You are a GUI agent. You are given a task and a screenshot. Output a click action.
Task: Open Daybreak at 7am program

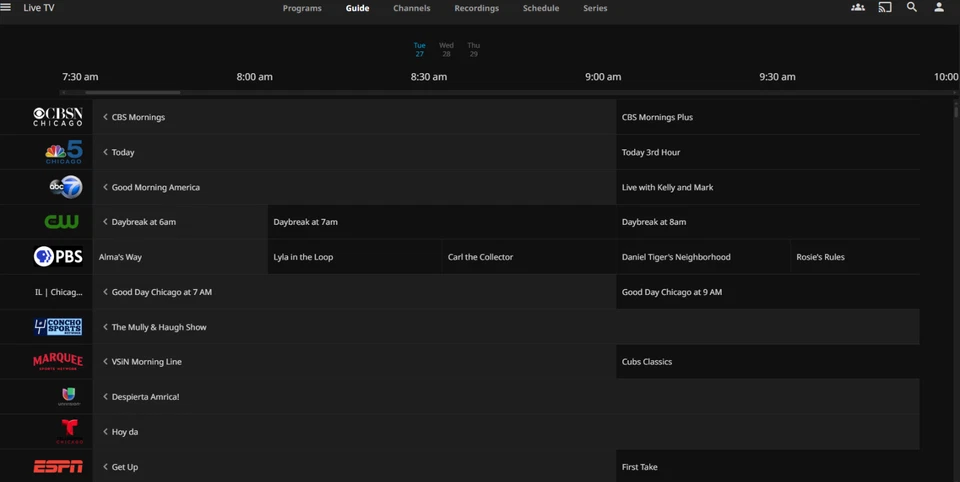click(441, 222)
